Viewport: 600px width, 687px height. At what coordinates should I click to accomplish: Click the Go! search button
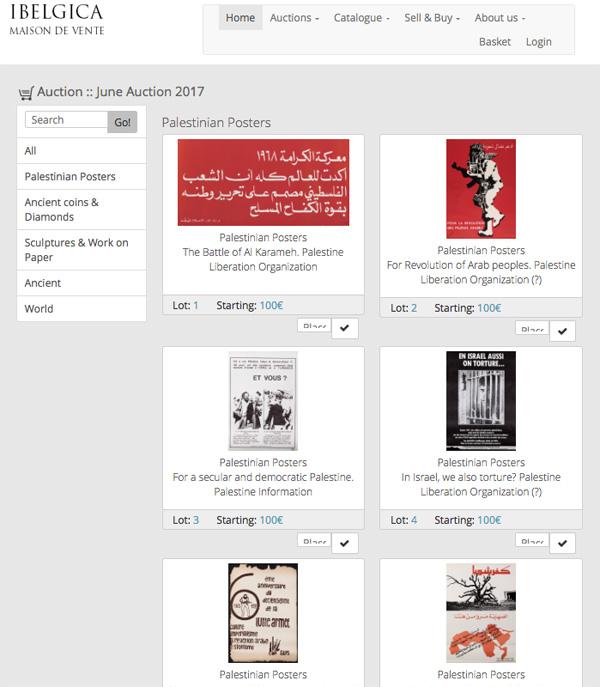pyautogui.click(x=122, y=122)
